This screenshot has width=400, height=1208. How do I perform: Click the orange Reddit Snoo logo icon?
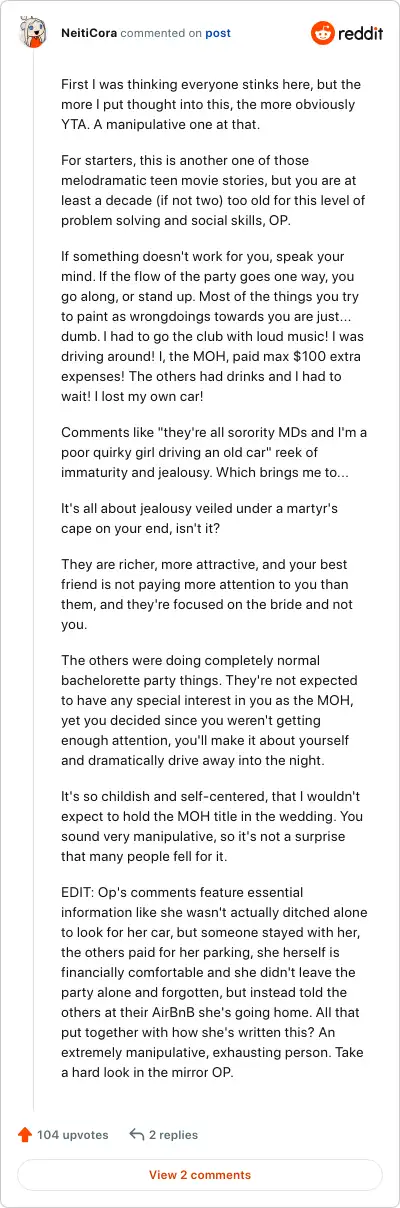click(x=323, y=33)
